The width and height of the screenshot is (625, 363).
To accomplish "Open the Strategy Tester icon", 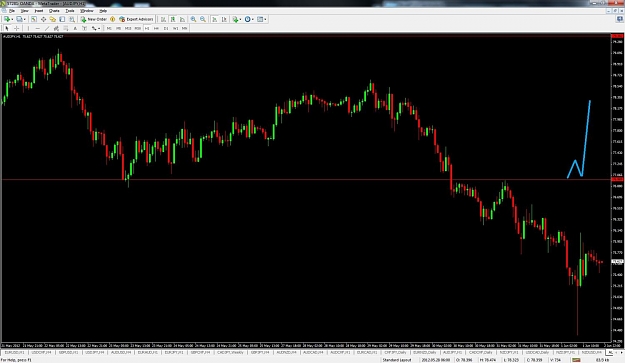I will coord(72,19).
